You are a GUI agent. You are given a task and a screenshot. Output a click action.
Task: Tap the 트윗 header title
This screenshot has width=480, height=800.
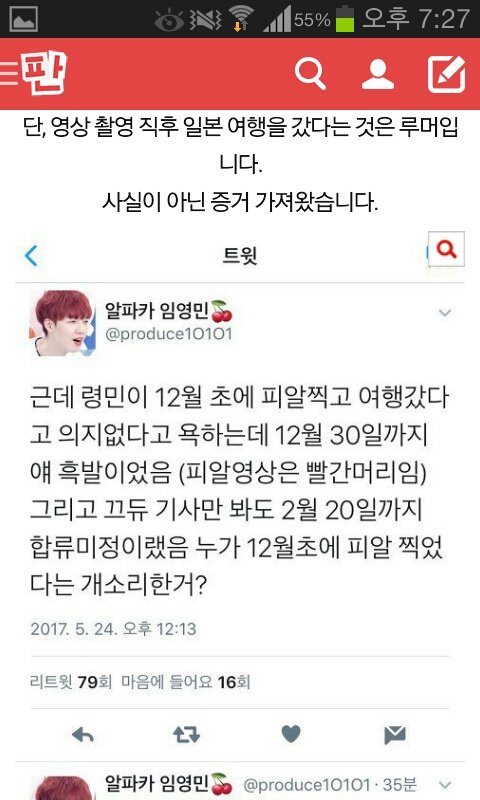coord(239,255)
